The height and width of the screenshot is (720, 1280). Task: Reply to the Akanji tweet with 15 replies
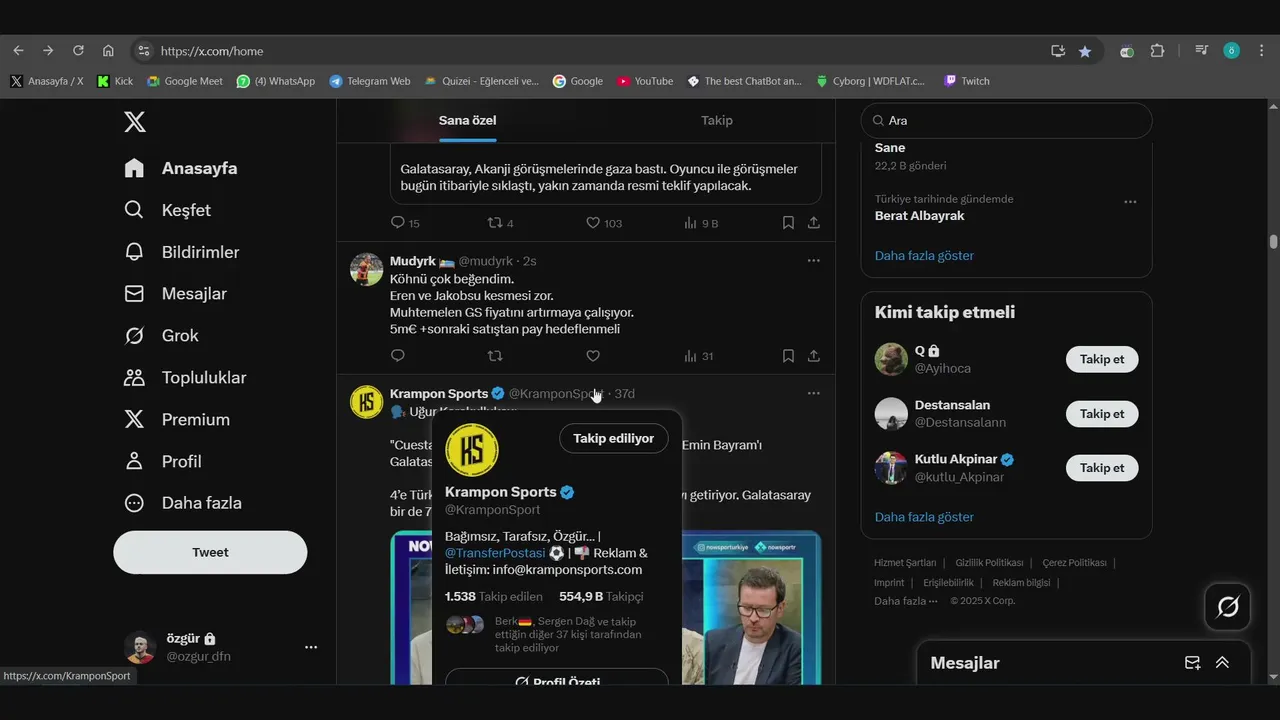coord(404,223)
